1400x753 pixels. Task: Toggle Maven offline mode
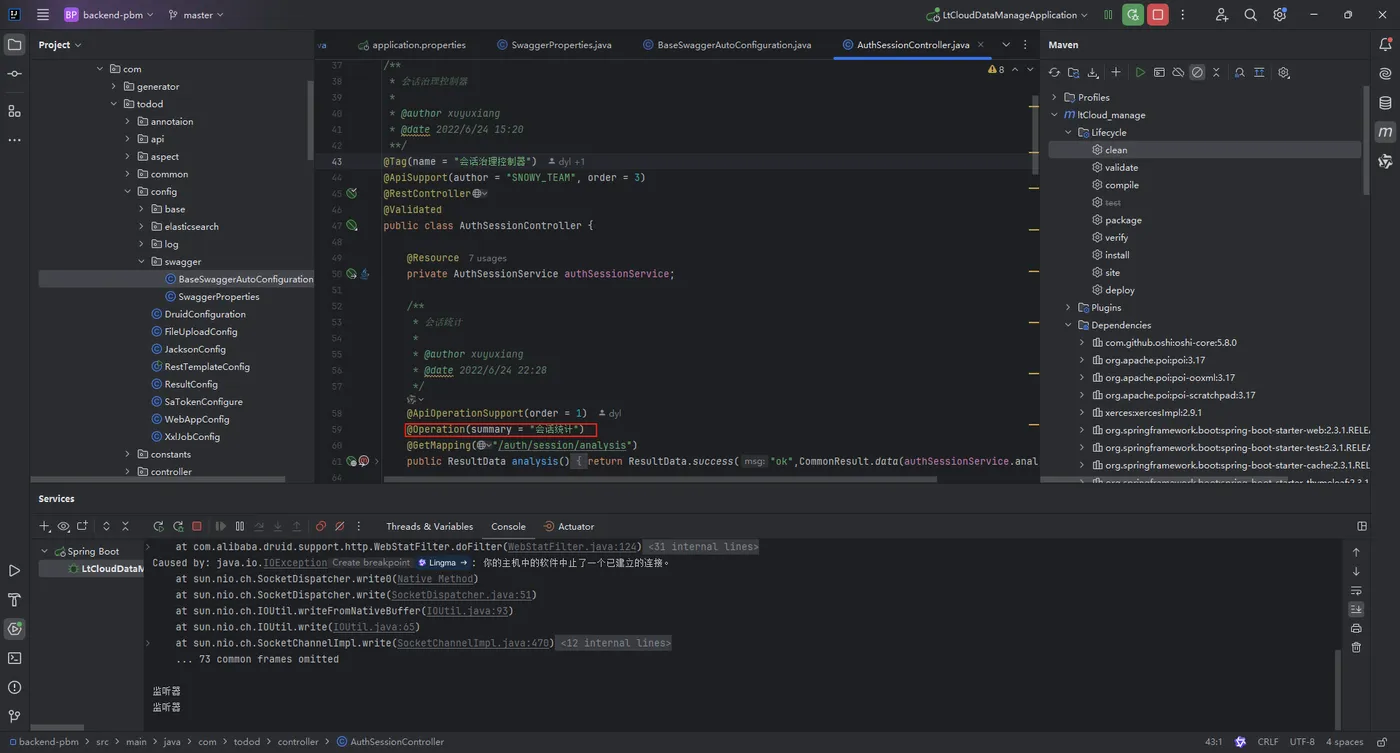[1178, 73]
